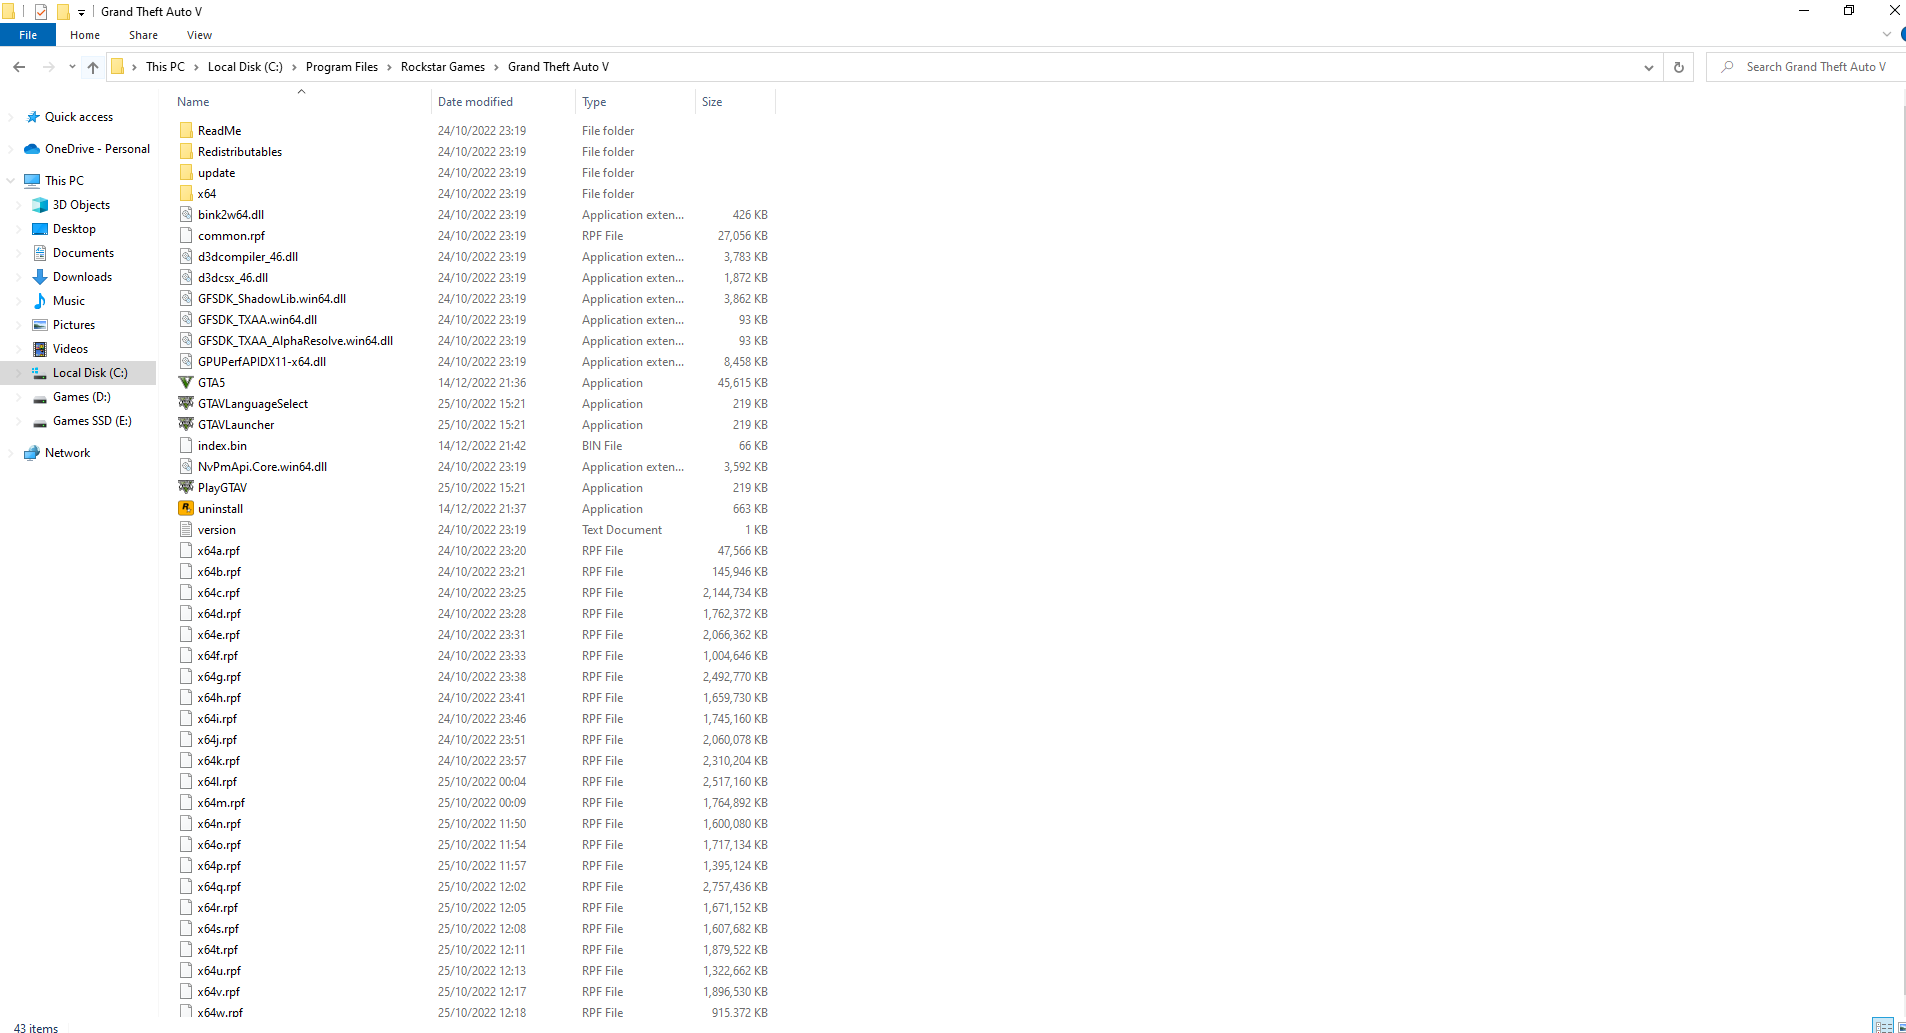
Task: Go back with the Back arrow
Action: [x=19, y=67]
